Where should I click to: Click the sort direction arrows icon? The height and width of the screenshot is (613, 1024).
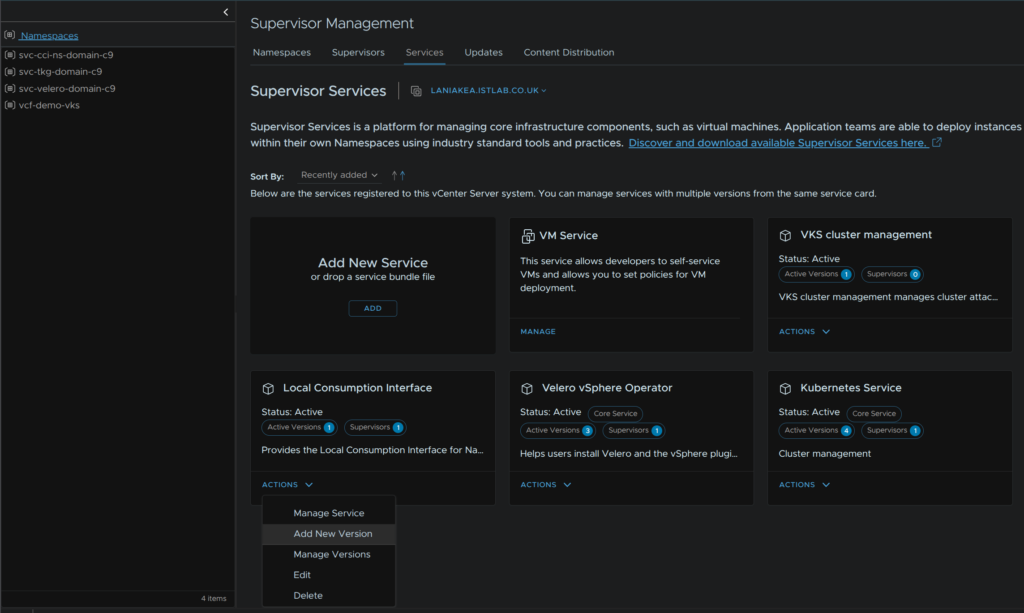[x=398, y=175]
